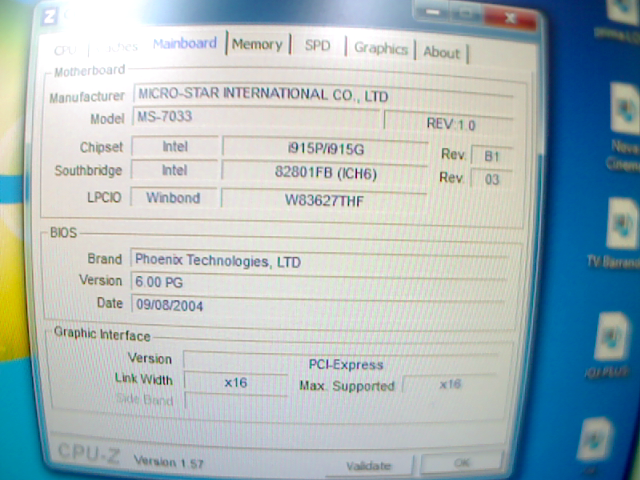
Task: Select the Mainboard tab
Action: tap(185, 43)
